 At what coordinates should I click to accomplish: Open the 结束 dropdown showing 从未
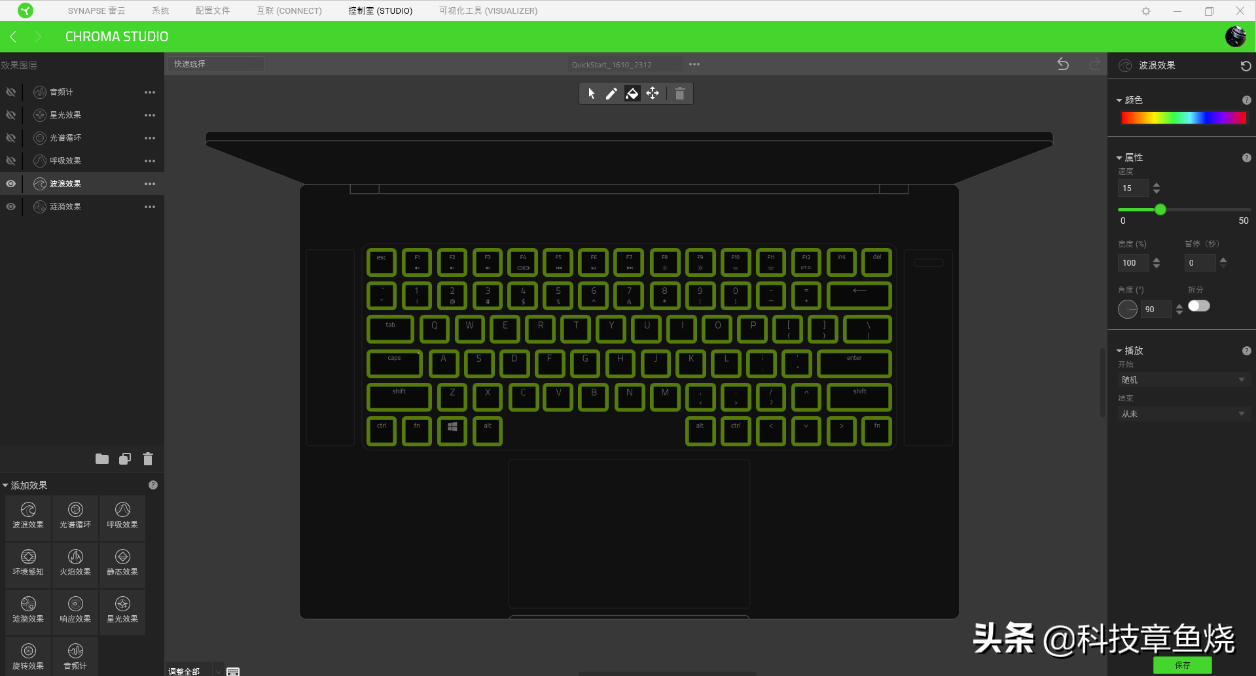1184,414
